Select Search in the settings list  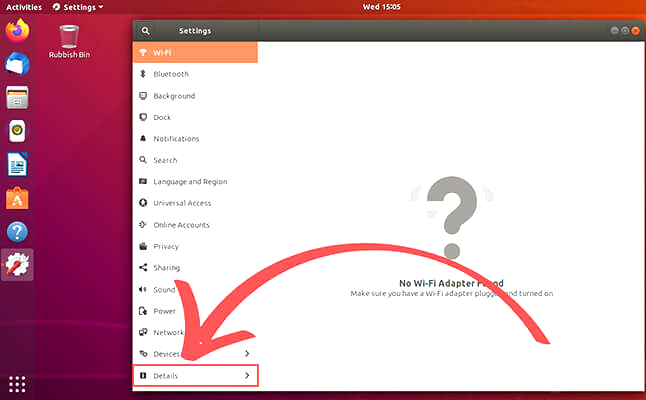(x=195, y=160)
